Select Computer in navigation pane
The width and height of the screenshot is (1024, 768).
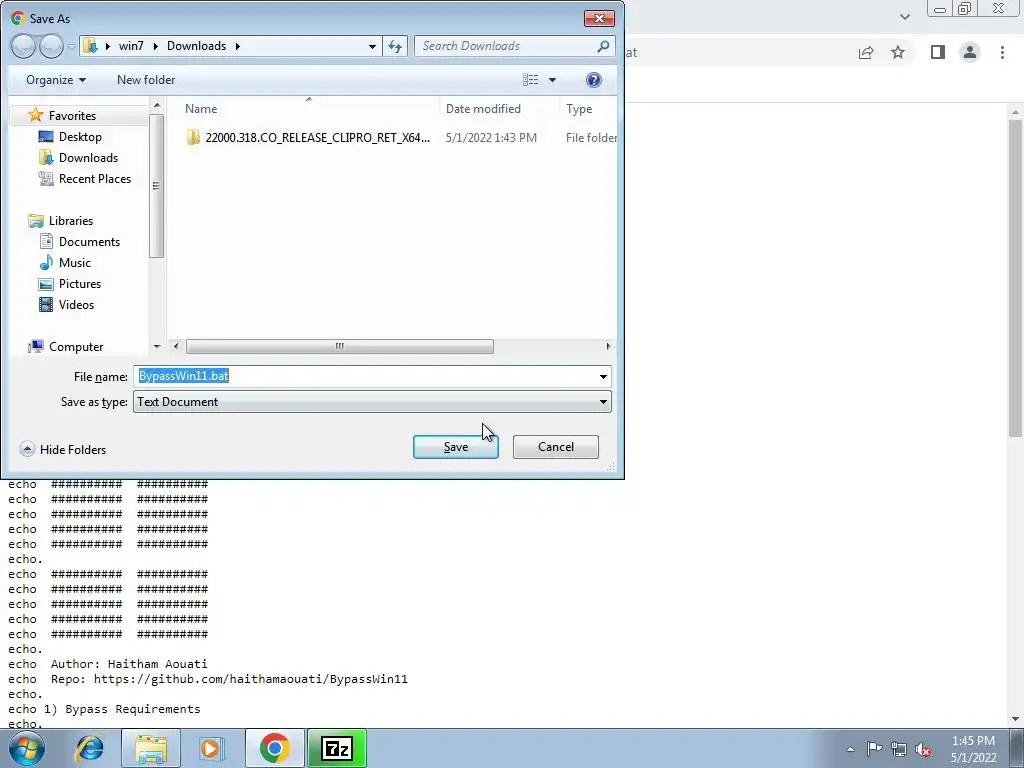click(76, 347)
